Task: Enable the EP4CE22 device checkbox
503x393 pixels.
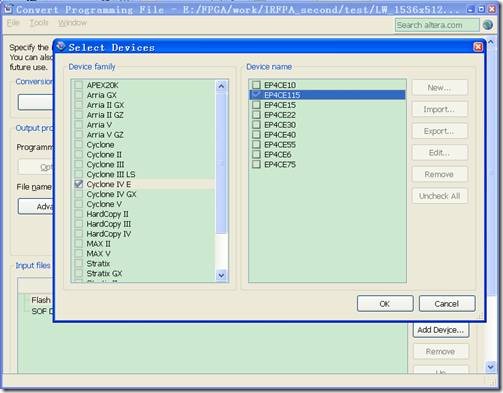Action: click(256, 115)
